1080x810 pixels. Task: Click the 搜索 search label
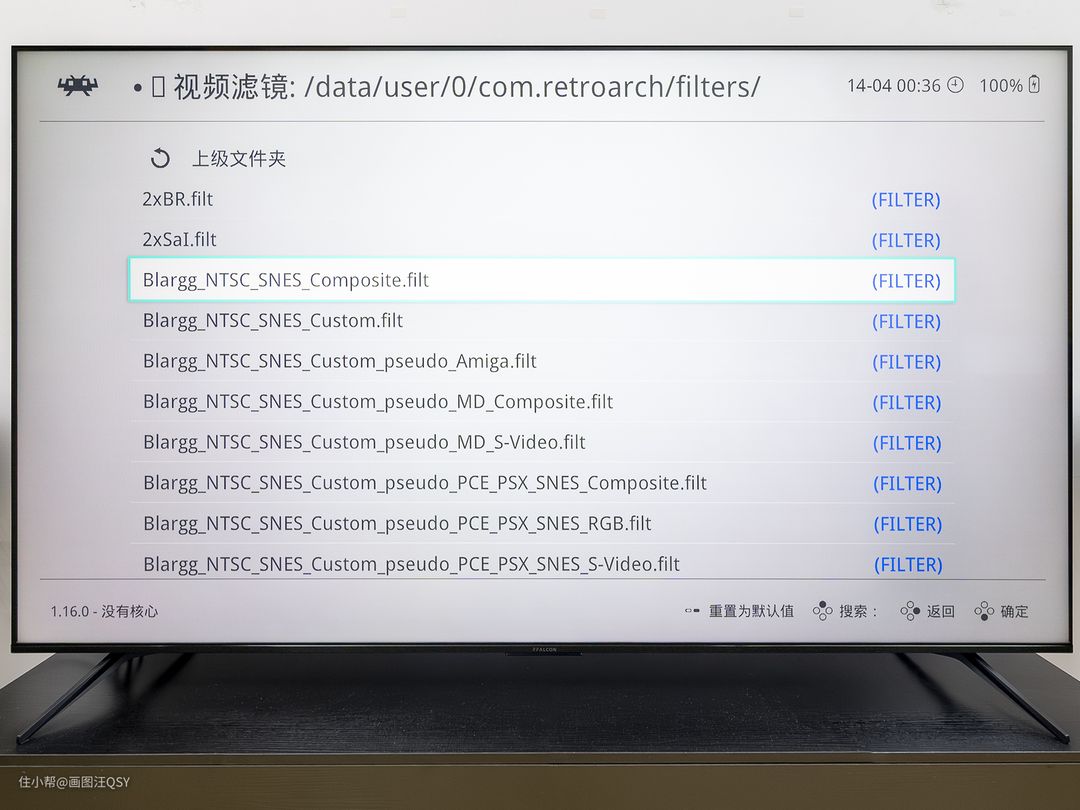(858, 611)
